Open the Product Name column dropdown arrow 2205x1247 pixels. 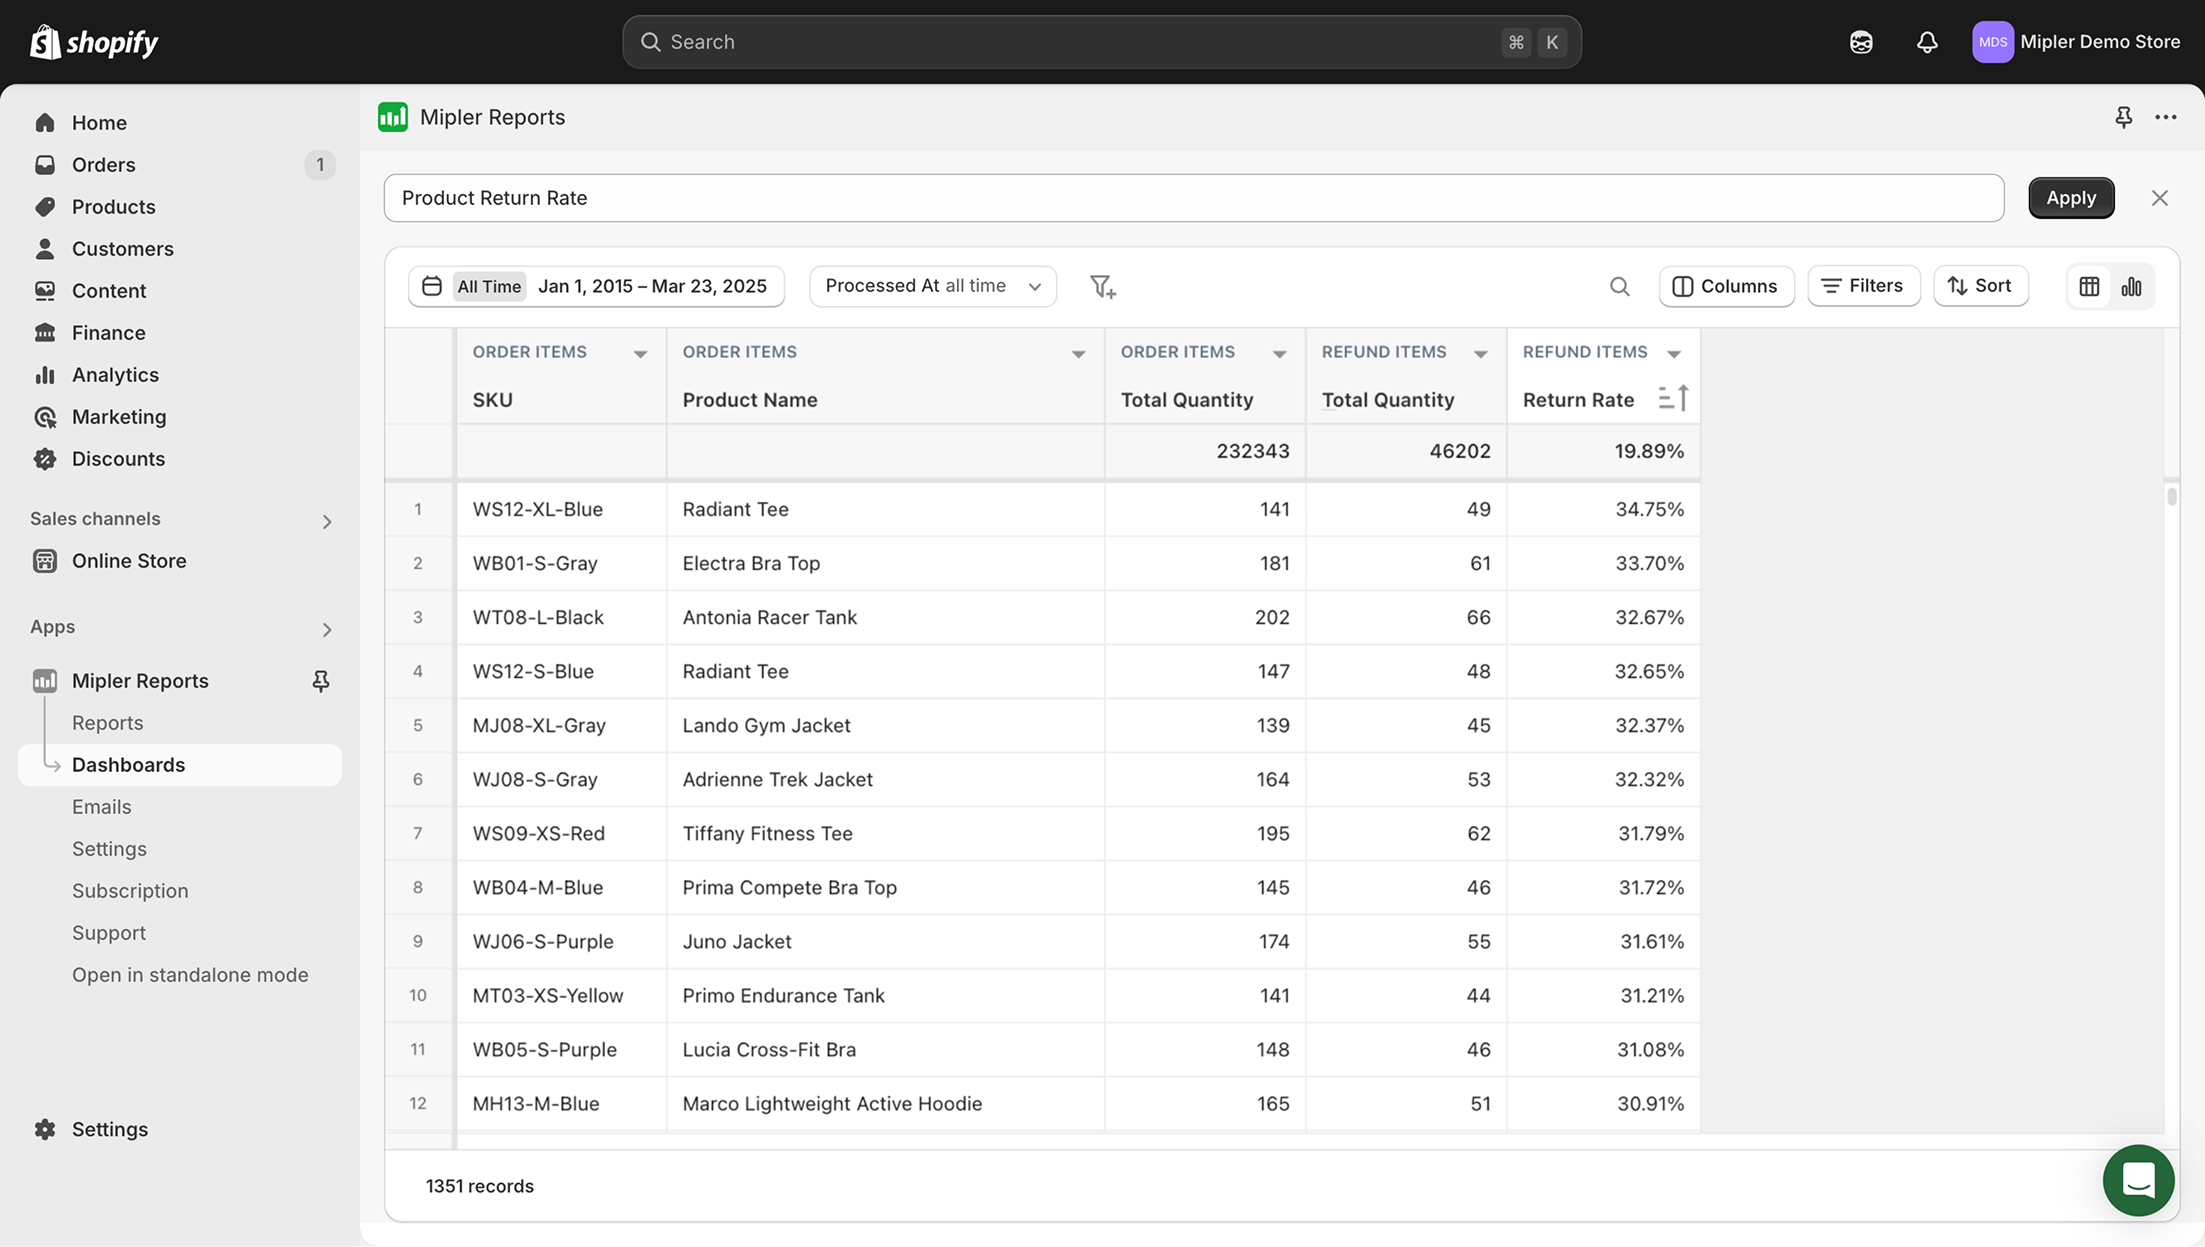coord(1078,354)
